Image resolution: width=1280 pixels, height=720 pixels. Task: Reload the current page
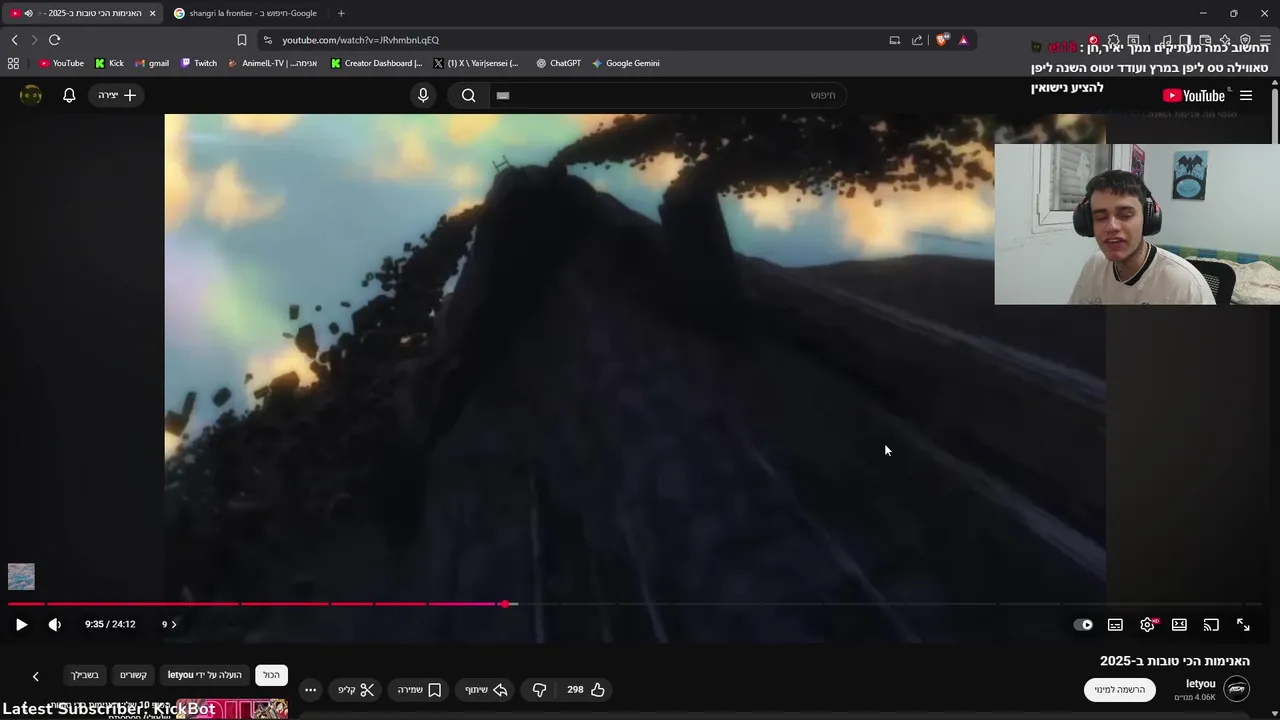point(54,40)
